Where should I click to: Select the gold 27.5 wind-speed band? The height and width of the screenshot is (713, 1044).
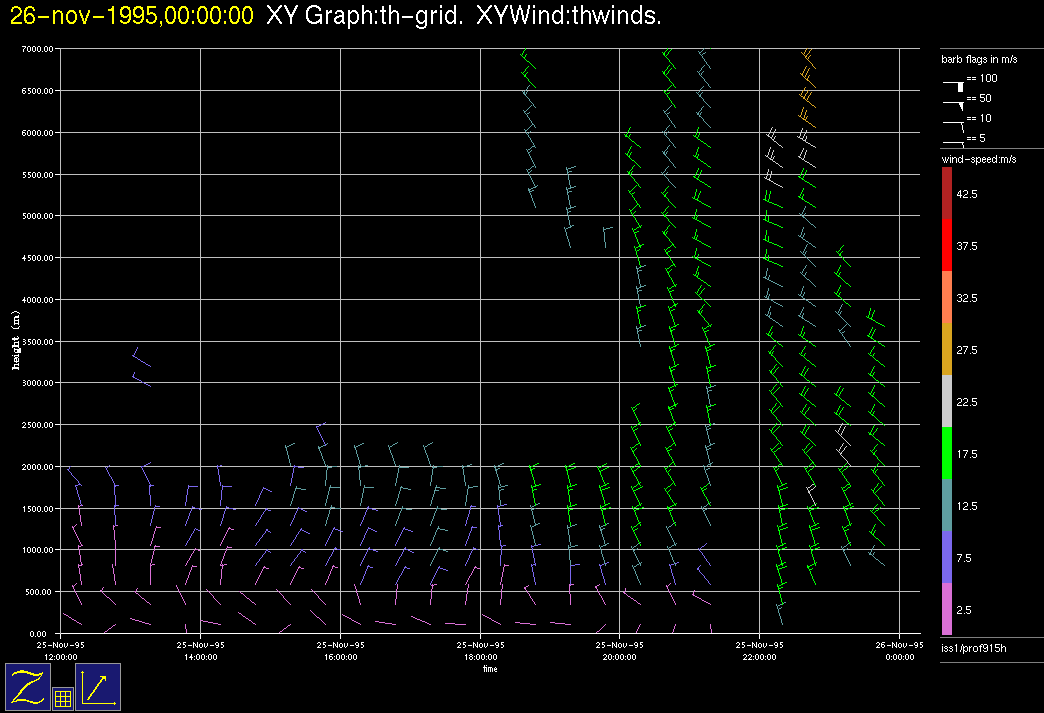click(947, 349)
